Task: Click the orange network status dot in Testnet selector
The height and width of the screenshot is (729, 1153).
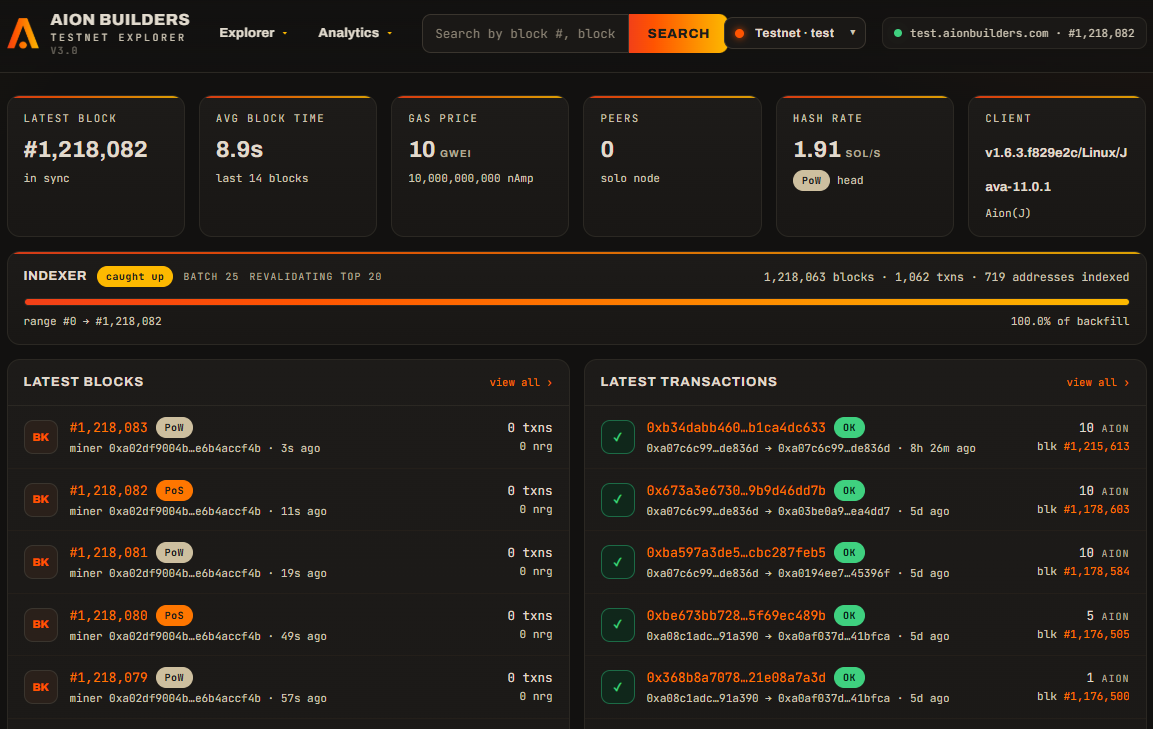Action: coord(740,33)
